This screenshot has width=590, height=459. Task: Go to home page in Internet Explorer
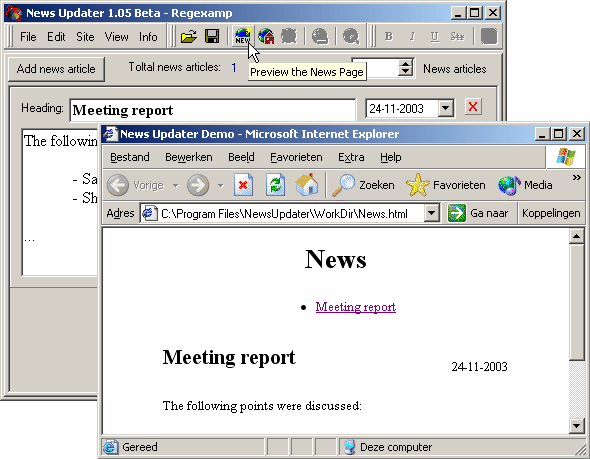click(307, 185)
